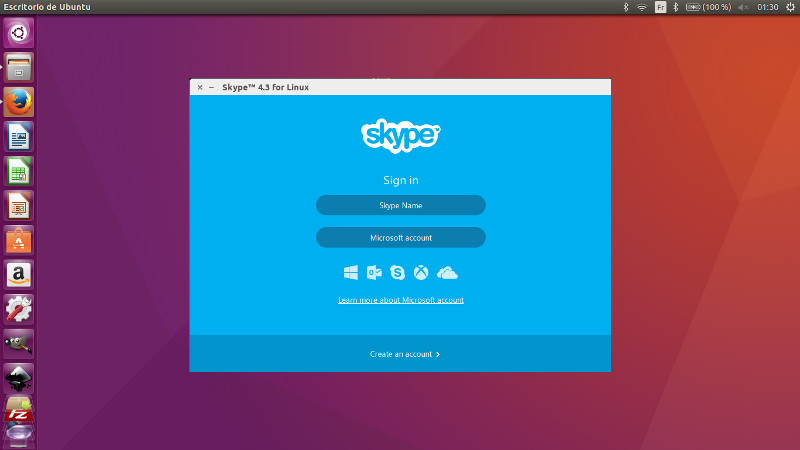The width and height of the screenshot is (800, 450).
Task: Open first Bluetooth indicator left of Wi-Fi
Action: [x=626, y=7]
